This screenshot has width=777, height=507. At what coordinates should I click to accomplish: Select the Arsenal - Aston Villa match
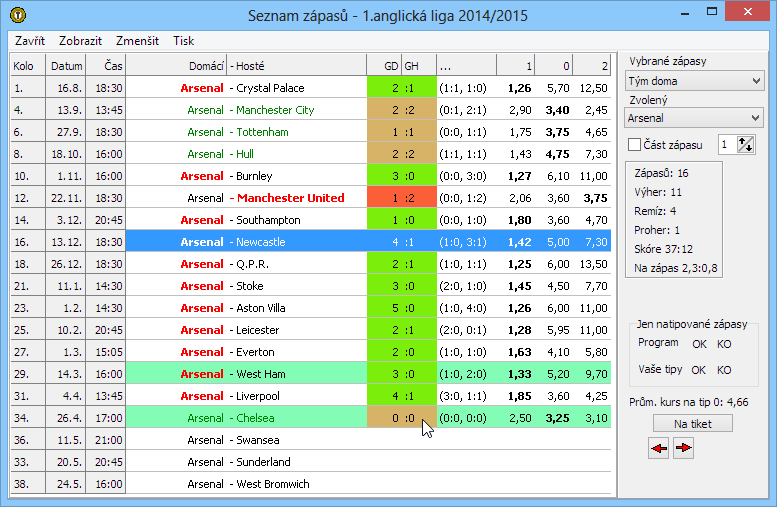pos(311,308)
